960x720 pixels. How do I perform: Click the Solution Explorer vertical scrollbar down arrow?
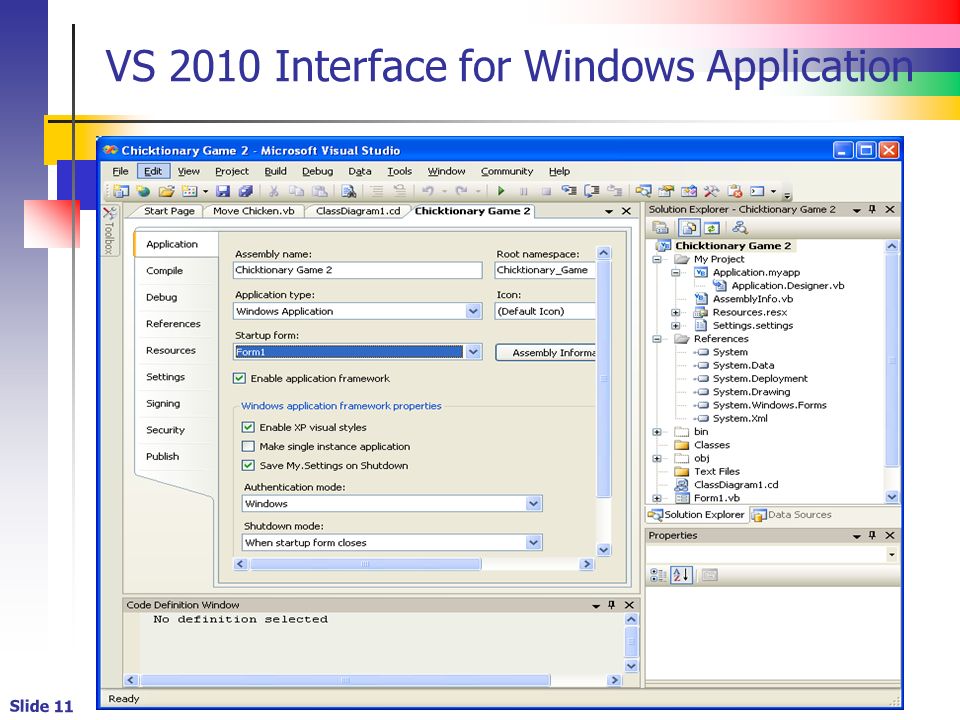pyautogui.click(x=892, y=497)
